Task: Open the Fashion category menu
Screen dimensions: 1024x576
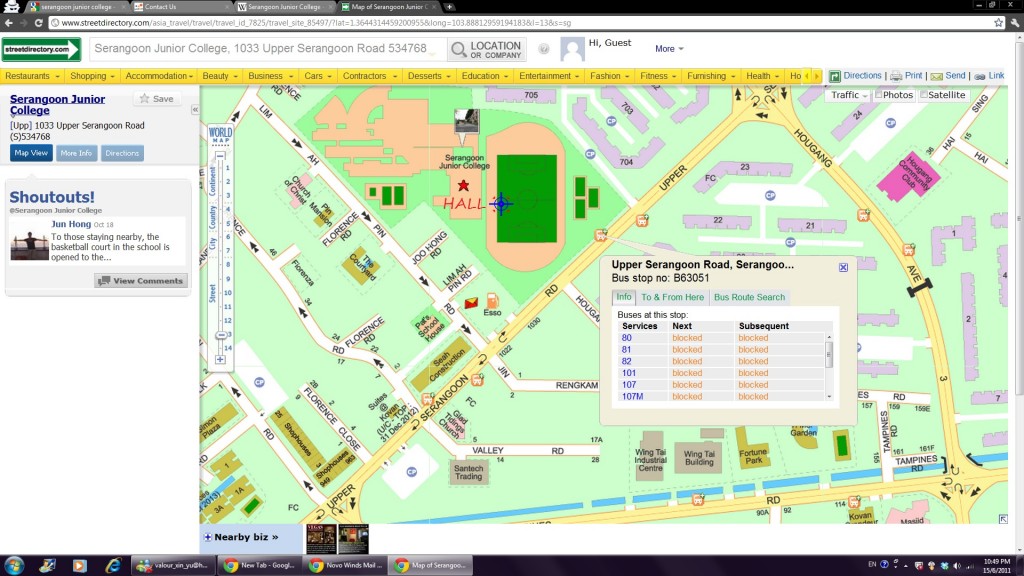Action: (x=609, y=76)
